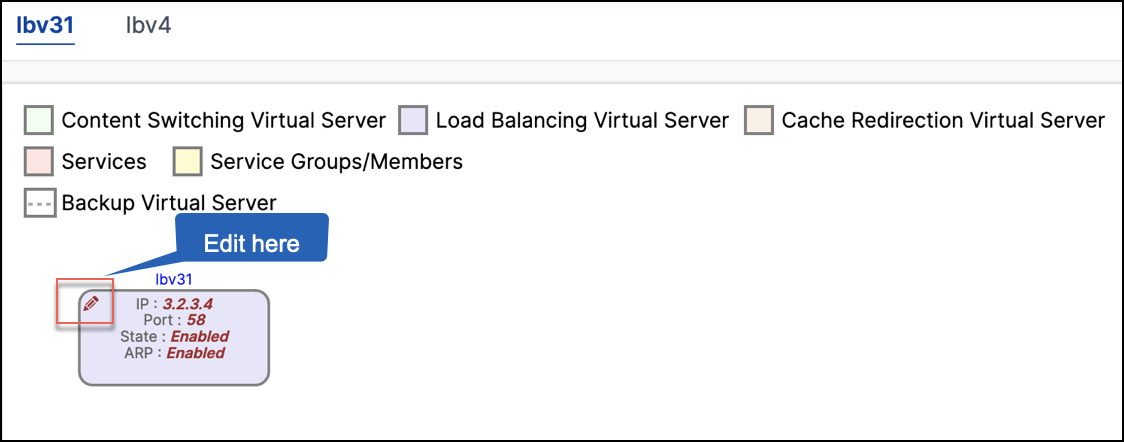The width and height of the screenshot is (1124, 442).
Task: Click the Port value 58
Action: [x=196, y=320]
